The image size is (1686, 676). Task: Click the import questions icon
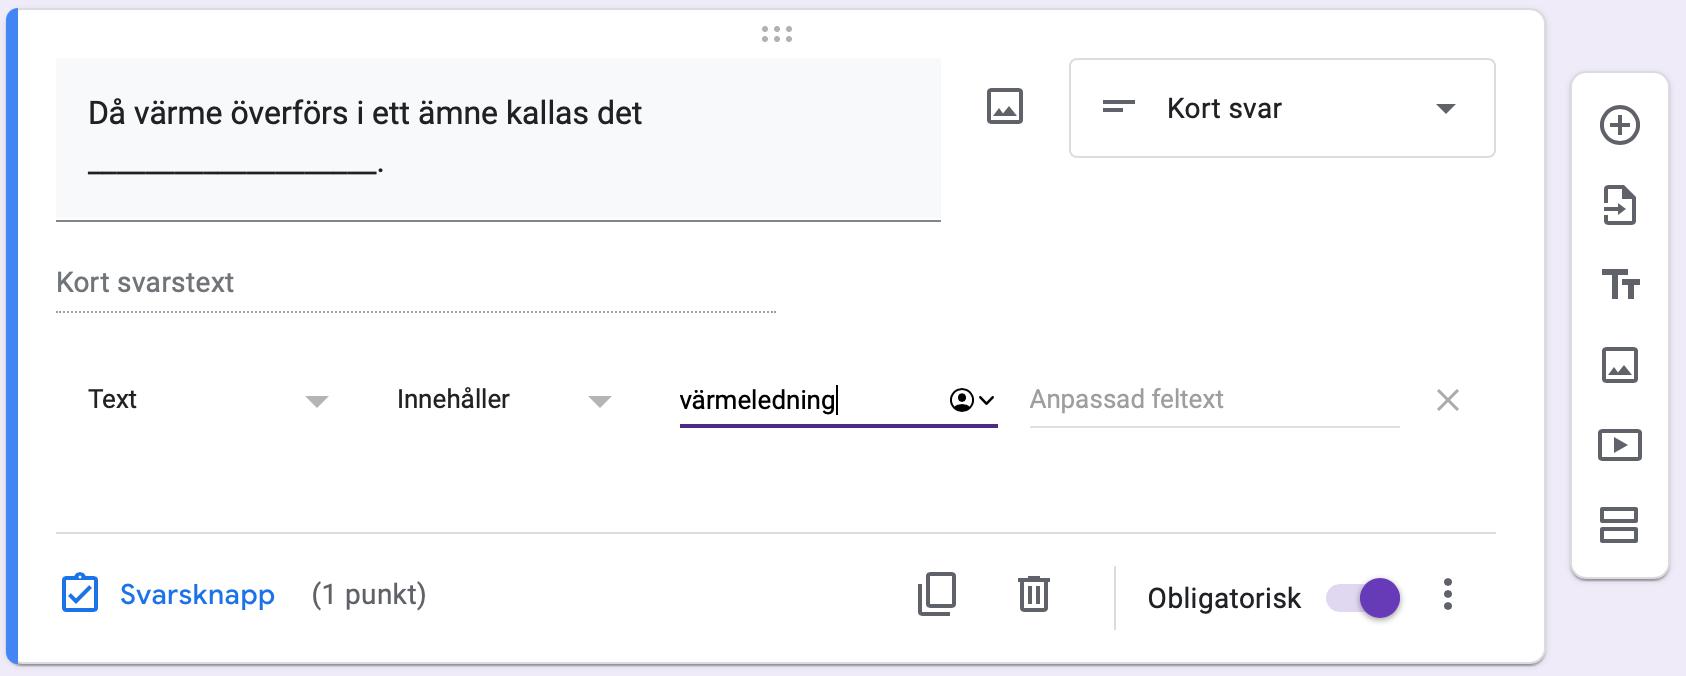[1619, 206]
